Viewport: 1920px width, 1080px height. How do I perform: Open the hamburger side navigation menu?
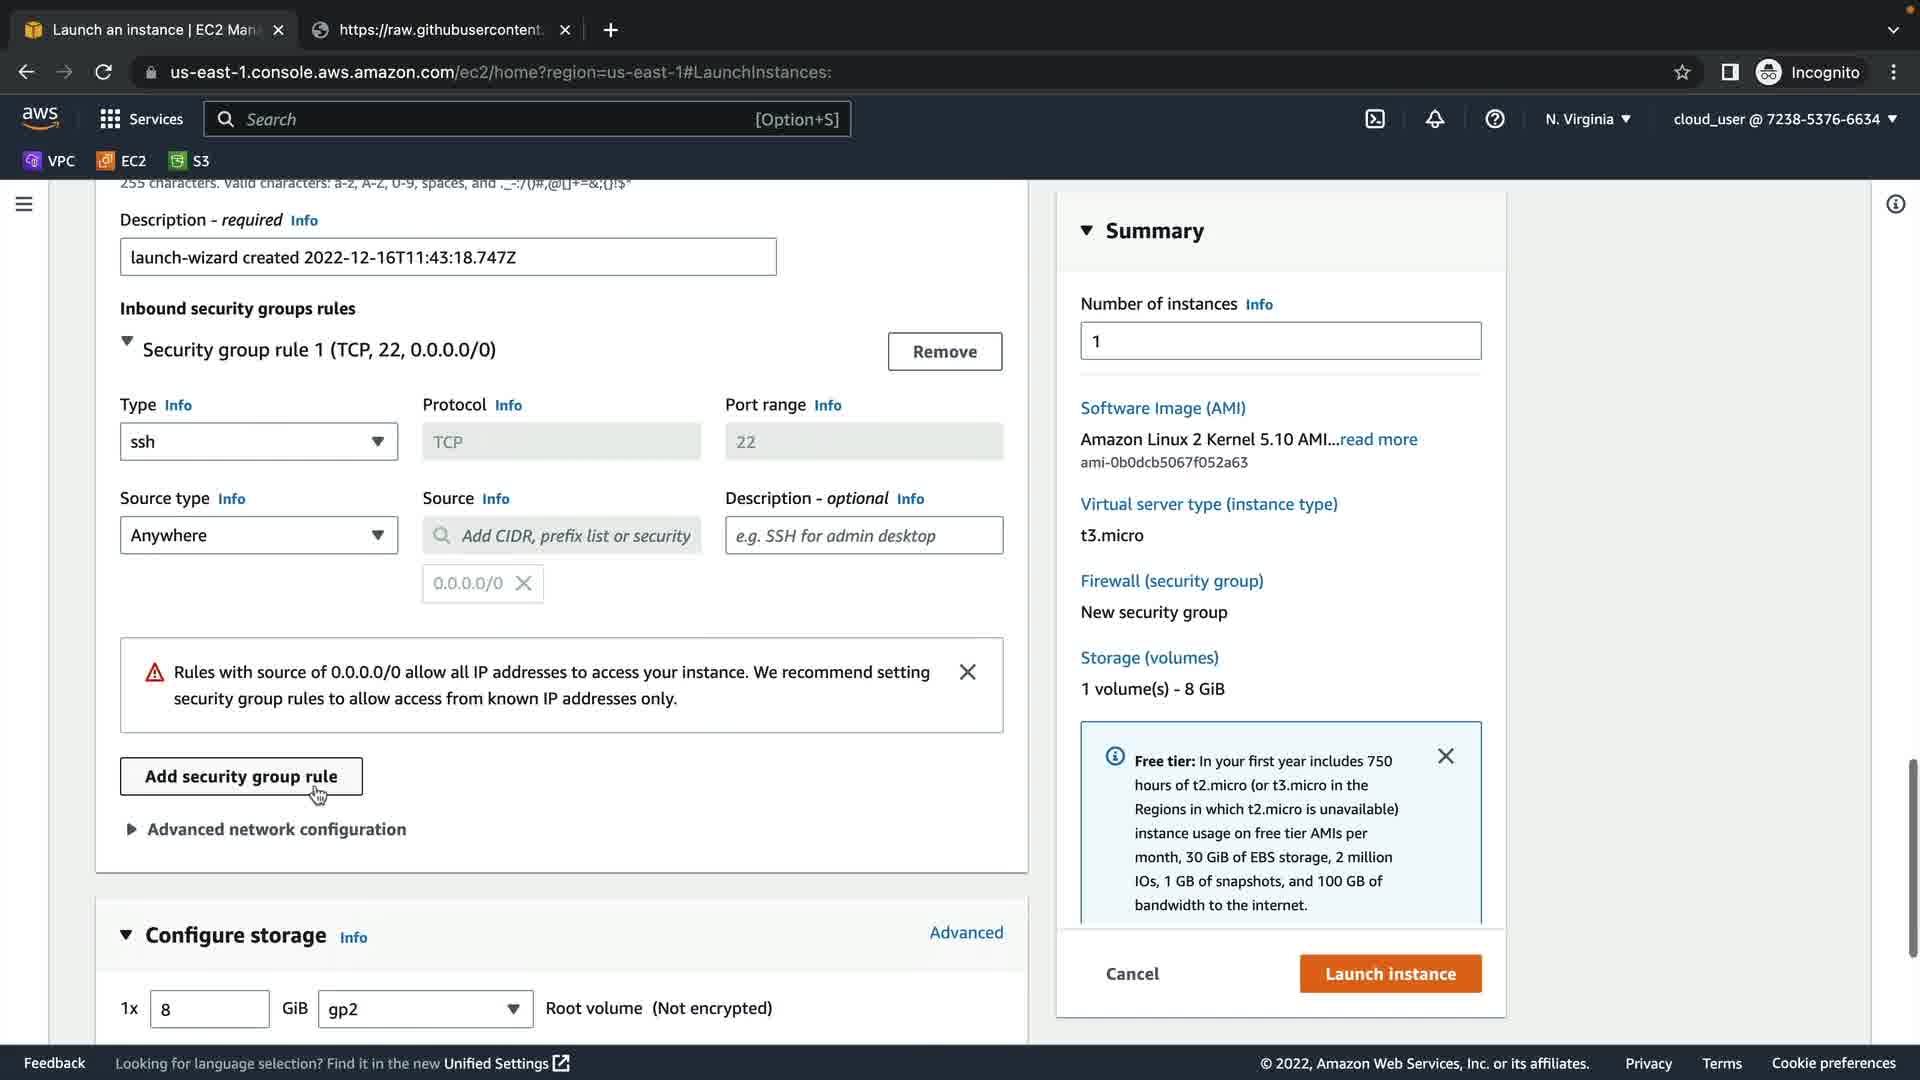(x=24, y=204)
